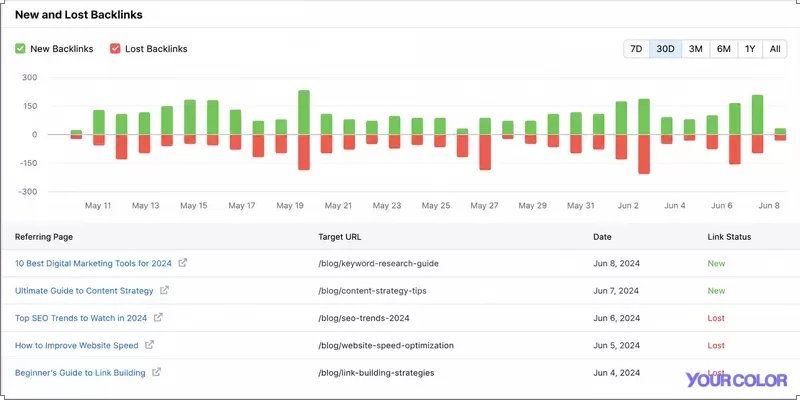Click the tallest green bar near May 19

pyautogui.click(x=304, y=112)
